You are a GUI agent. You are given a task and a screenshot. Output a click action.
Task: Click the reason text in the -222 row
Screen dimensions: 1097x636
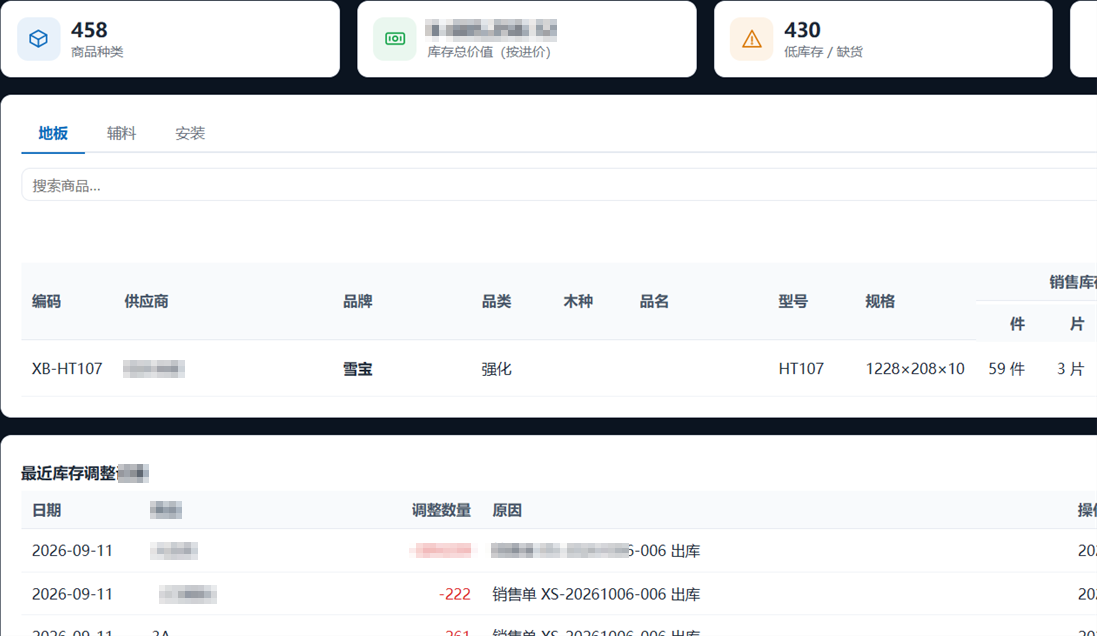coord(596,594)
